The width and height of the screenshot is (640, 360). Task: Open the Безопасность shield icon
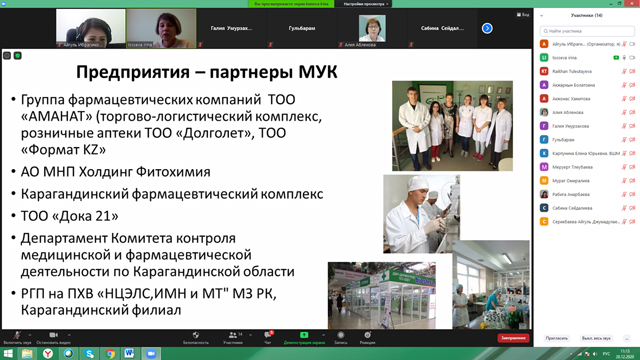(196, 335)
